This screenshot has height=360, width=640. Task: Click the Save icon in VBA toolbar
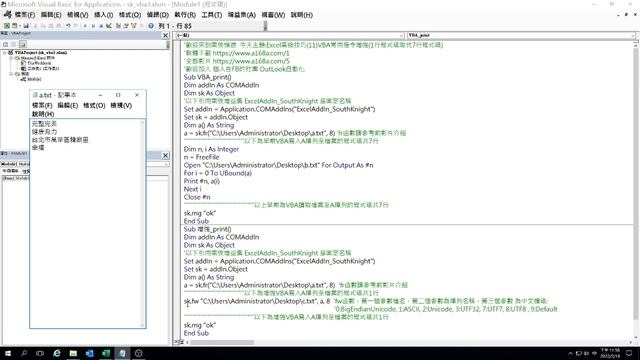tap(26, 26)
